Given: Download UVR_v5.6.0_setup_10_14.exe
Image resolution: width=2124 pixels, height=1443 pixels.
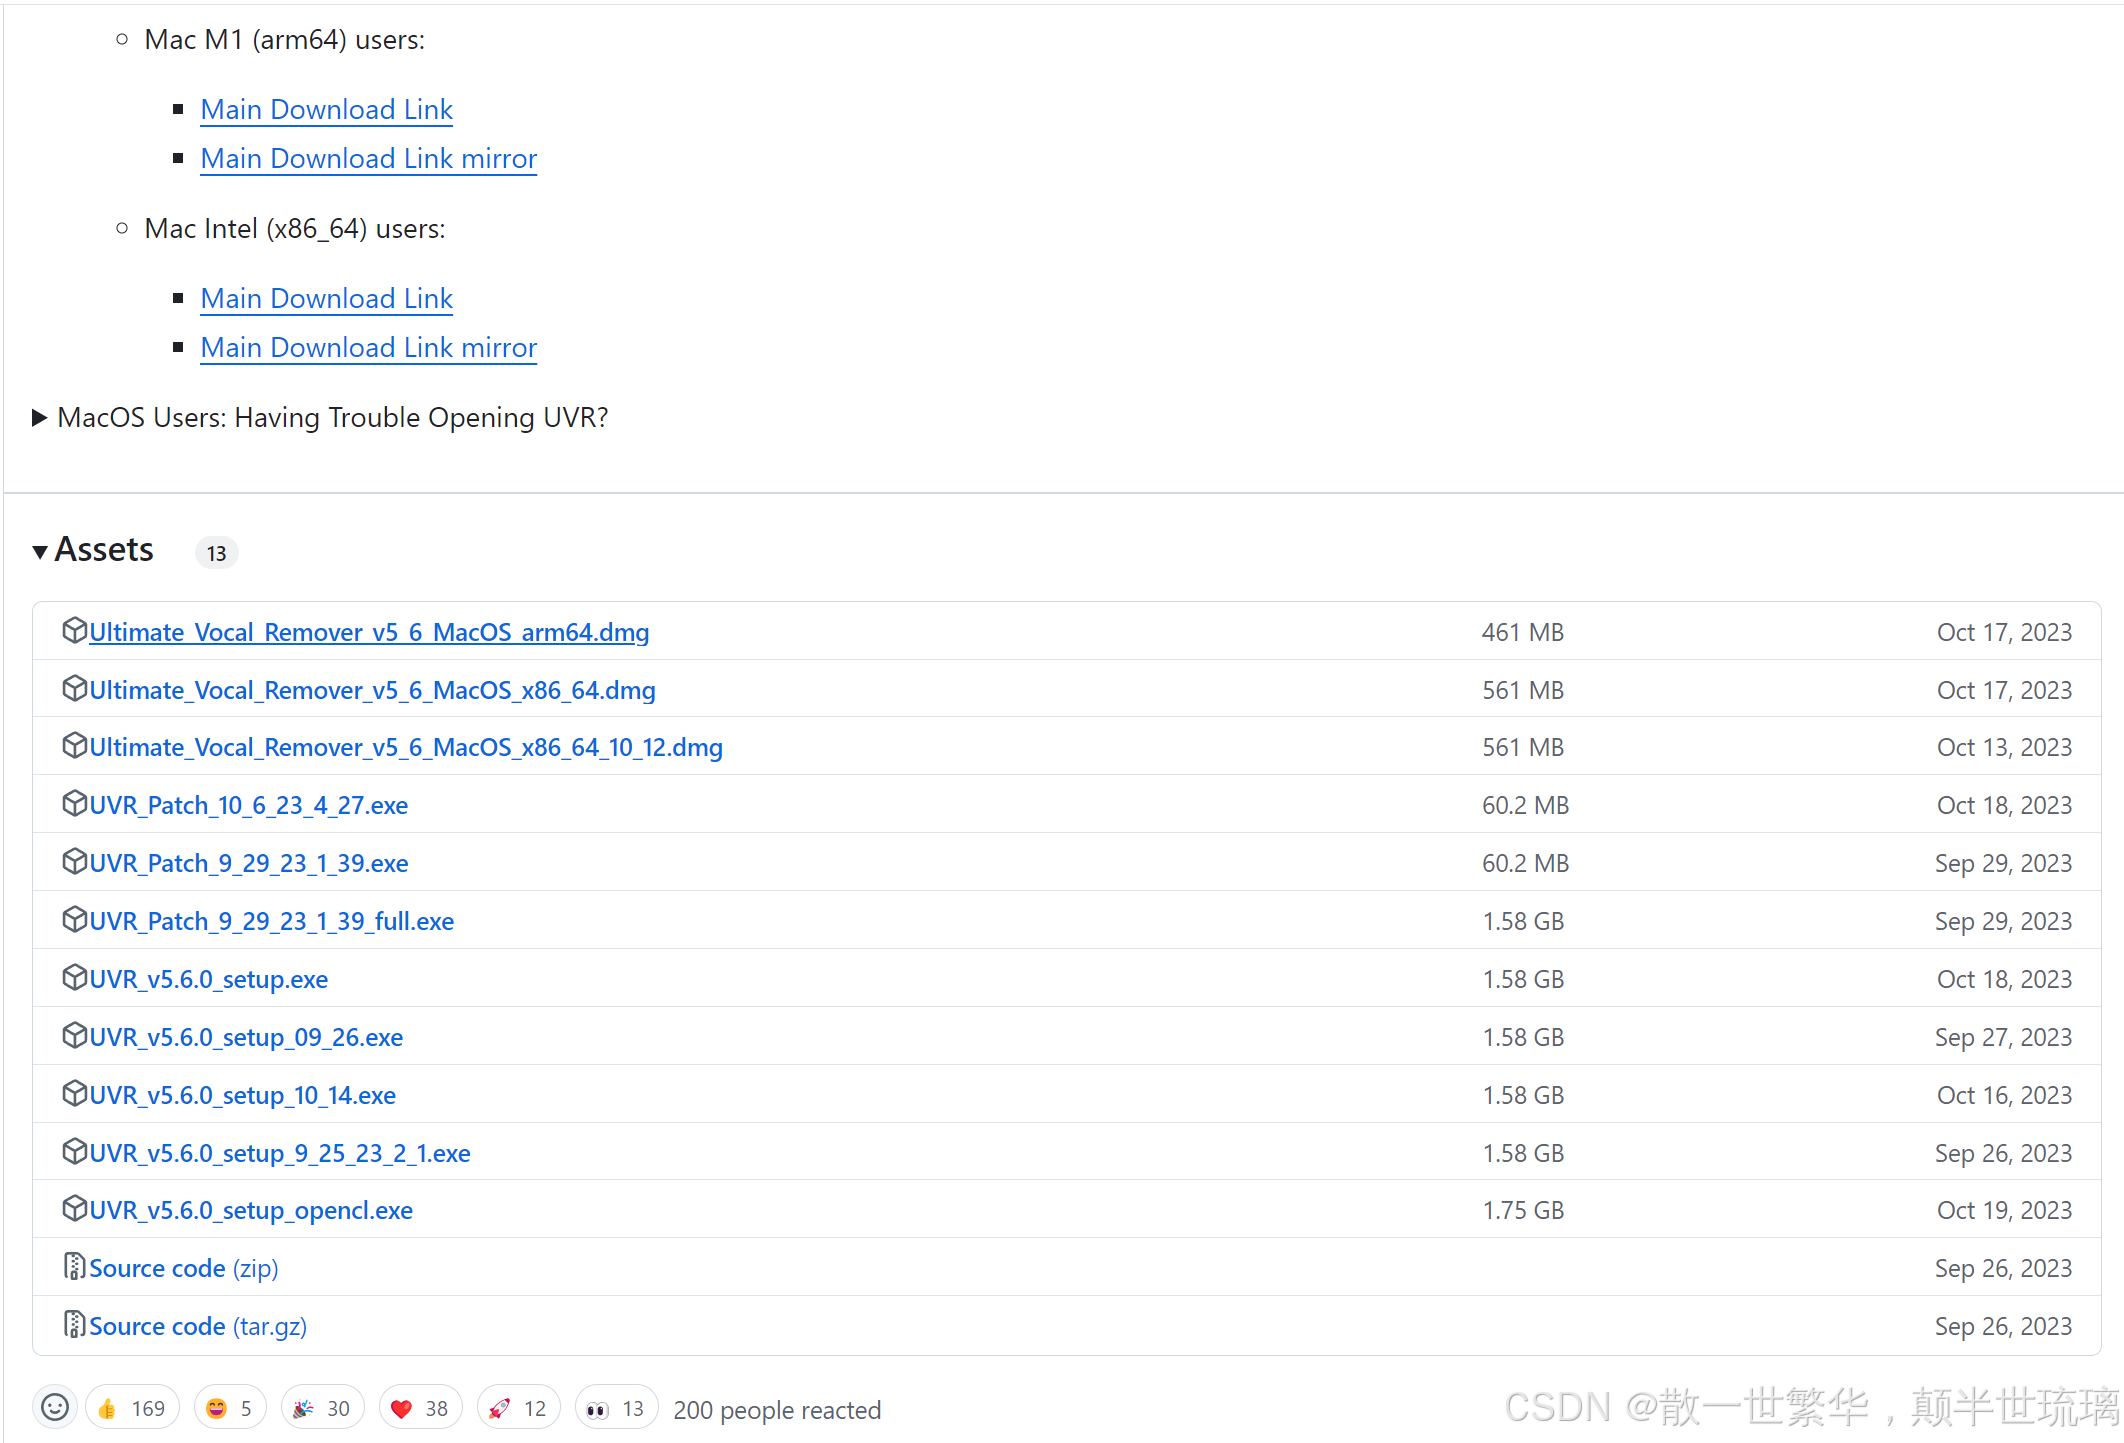Looking at the screenshot, I should click(x=243, y=1095).
